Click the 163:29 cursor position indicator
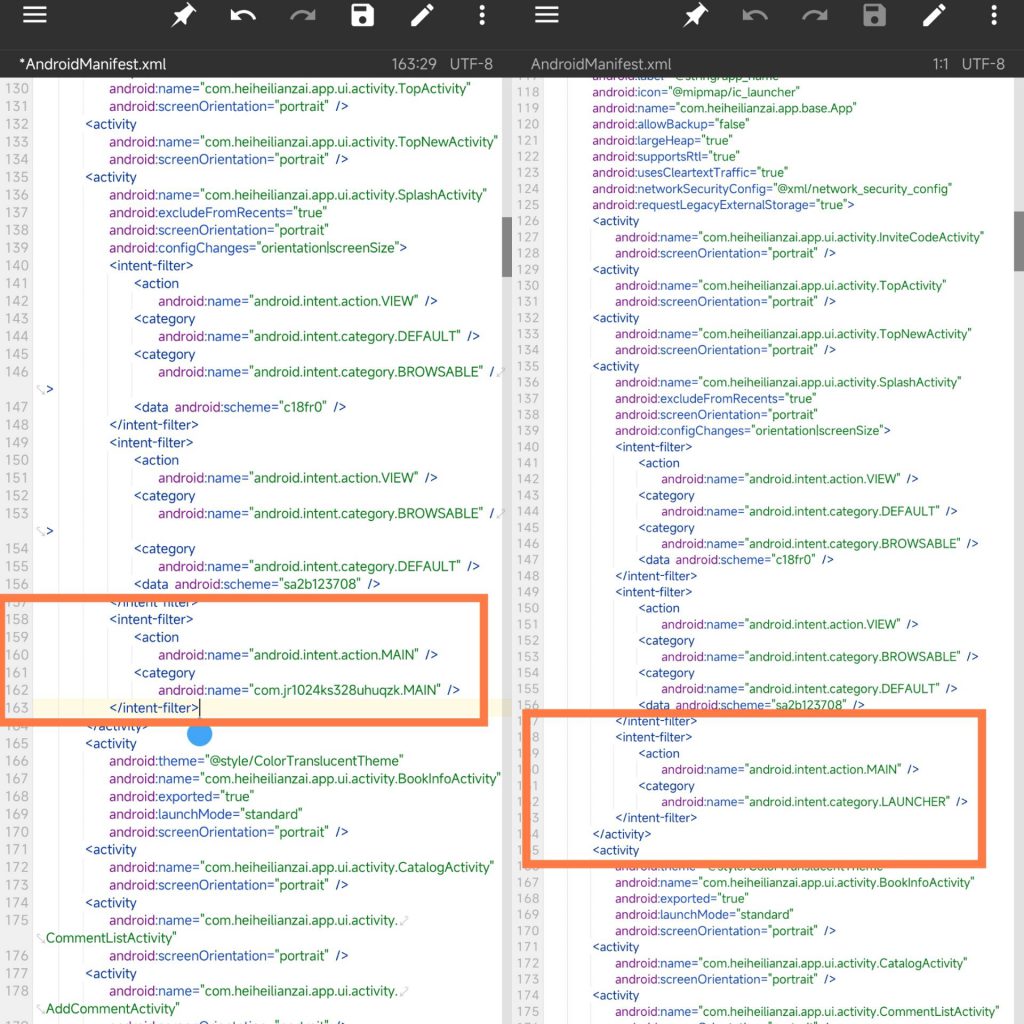Image resolution: width=1024 pixels, height=1024 pixels. (414, 64)
